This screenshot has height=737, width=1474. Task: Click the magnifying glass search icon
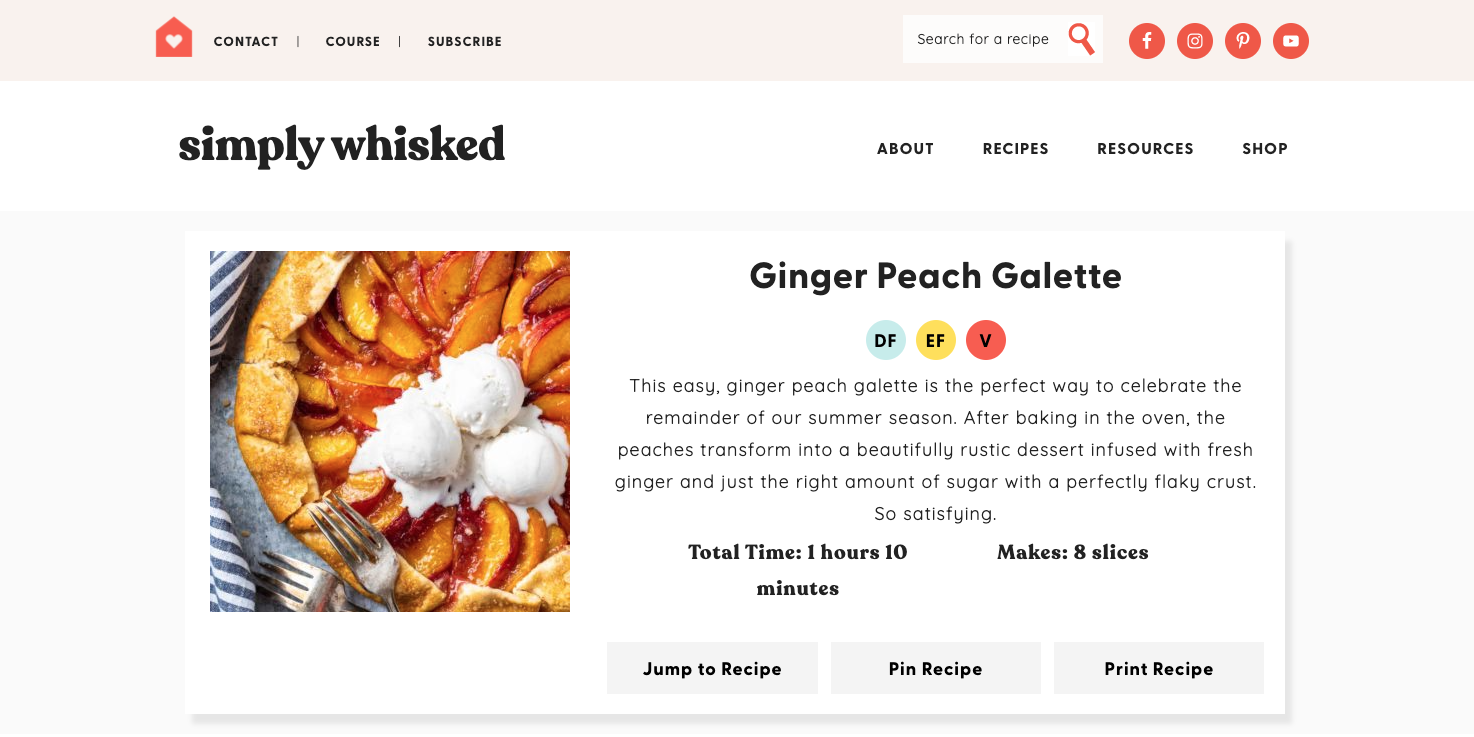tap(1081, 39)
